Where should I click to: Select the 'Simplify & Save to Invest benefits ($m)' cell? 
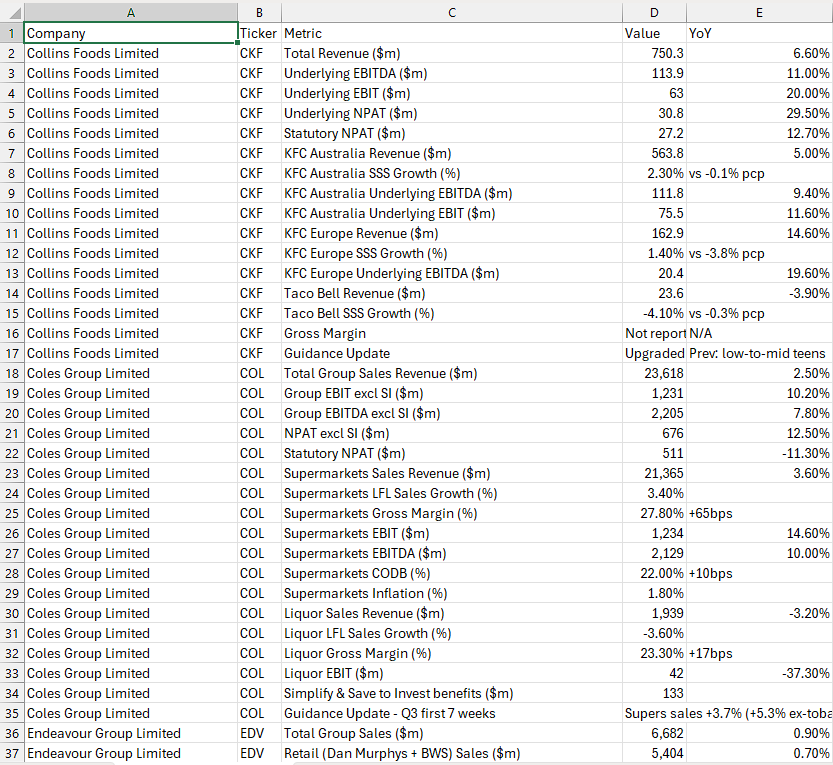(452, 694)
